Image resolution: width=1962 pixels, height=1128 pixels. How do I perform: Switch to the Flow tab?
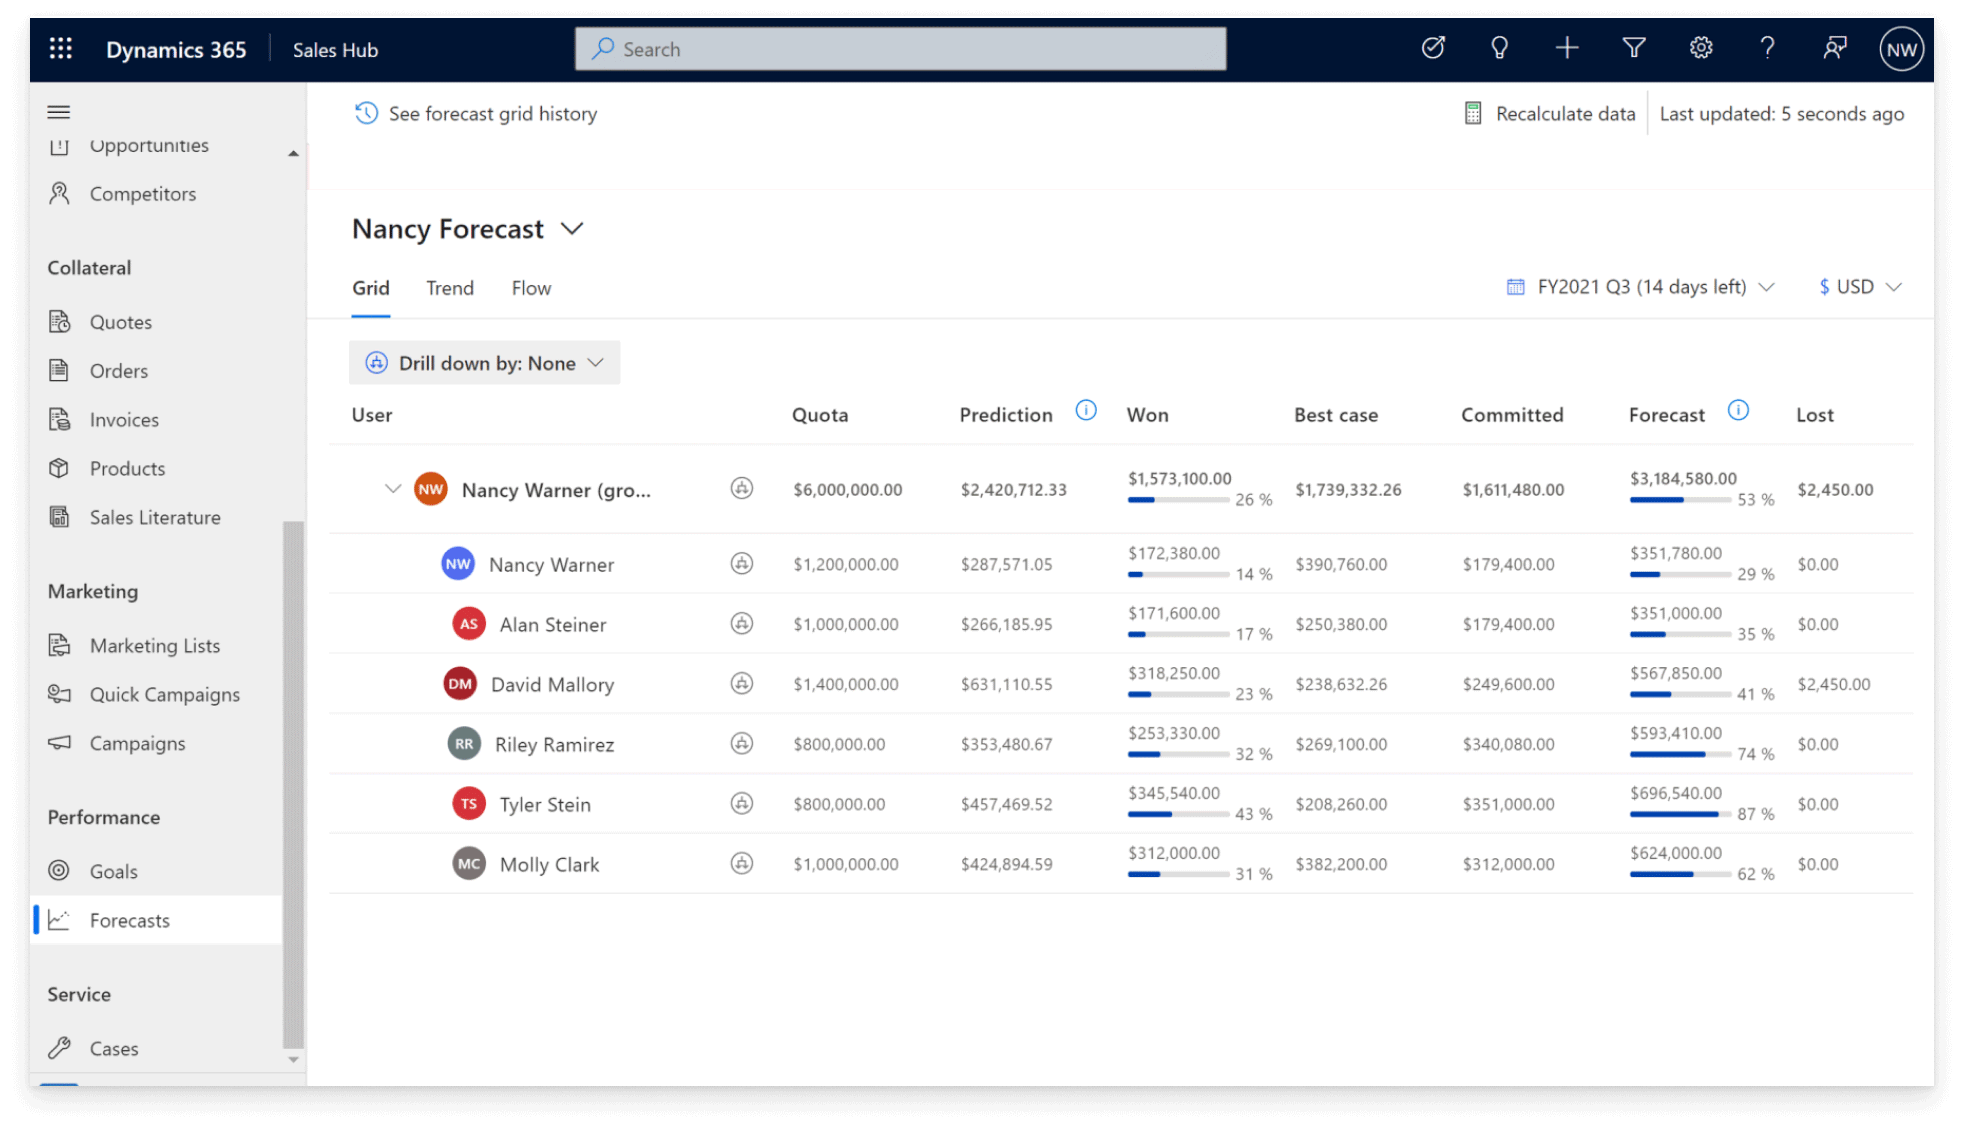[531, 288]
